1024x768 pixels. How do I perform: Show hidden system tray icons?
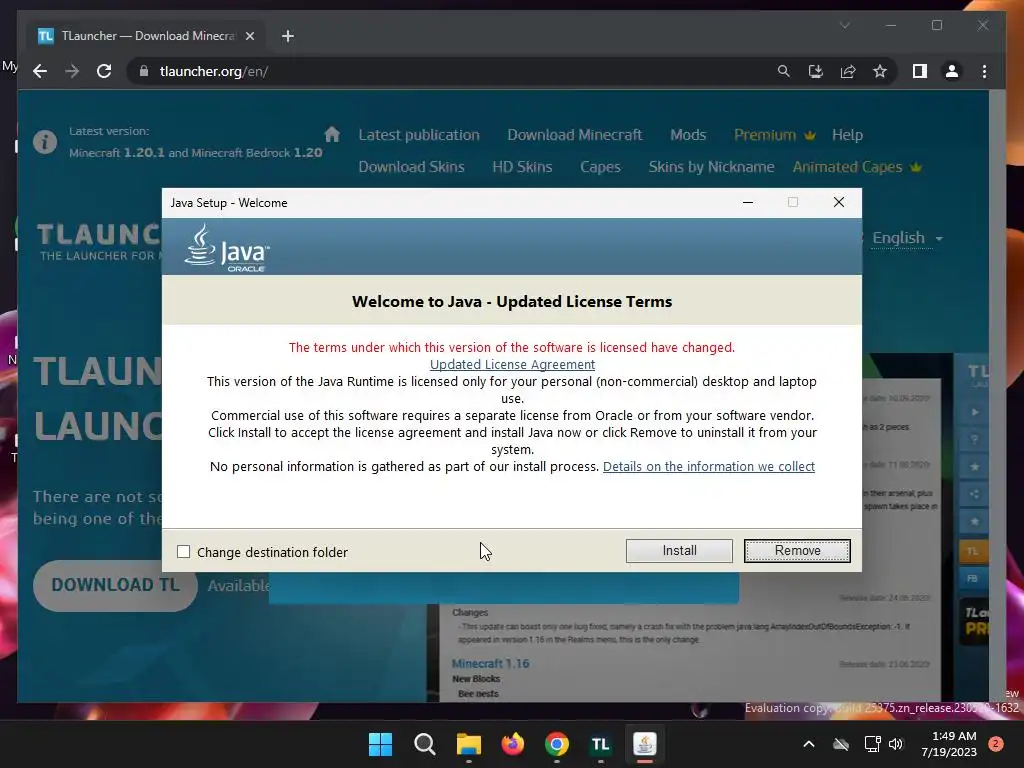click(808, 744)
